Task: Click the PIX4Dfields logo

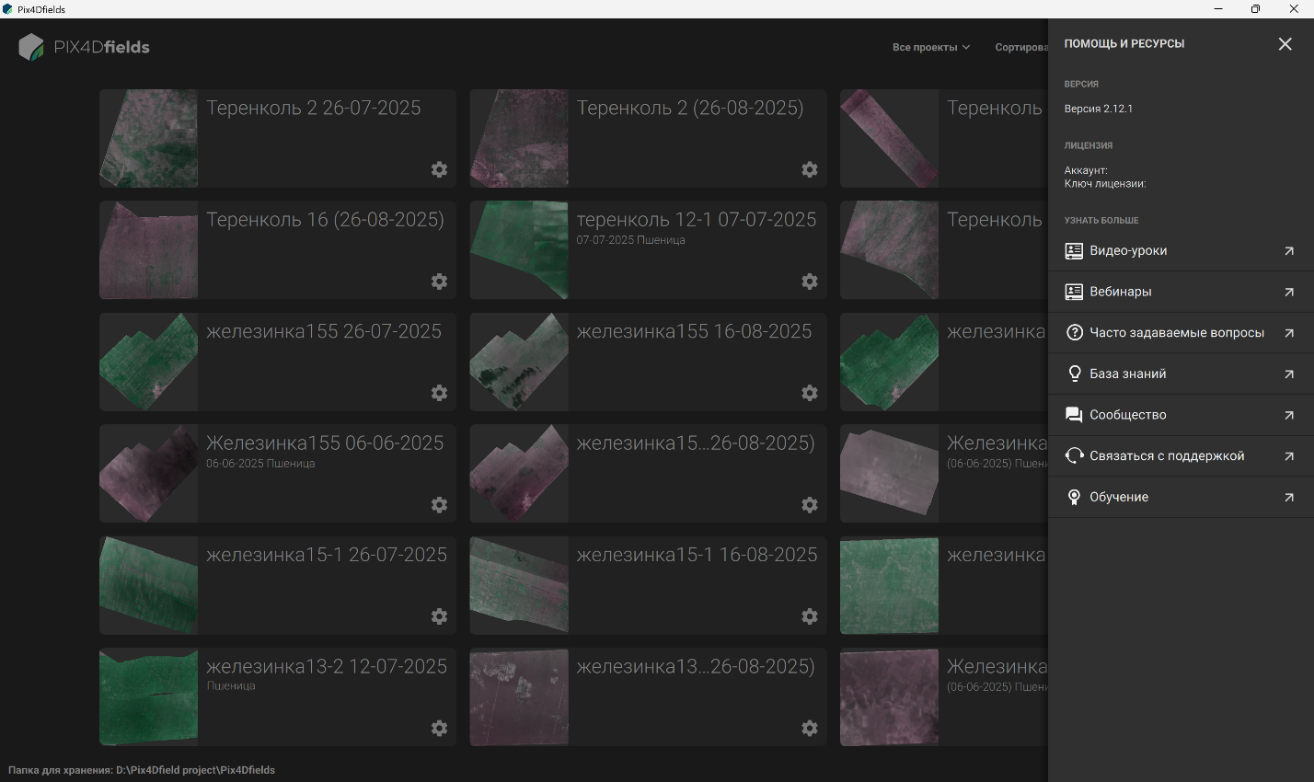Action: click(84, 47)
